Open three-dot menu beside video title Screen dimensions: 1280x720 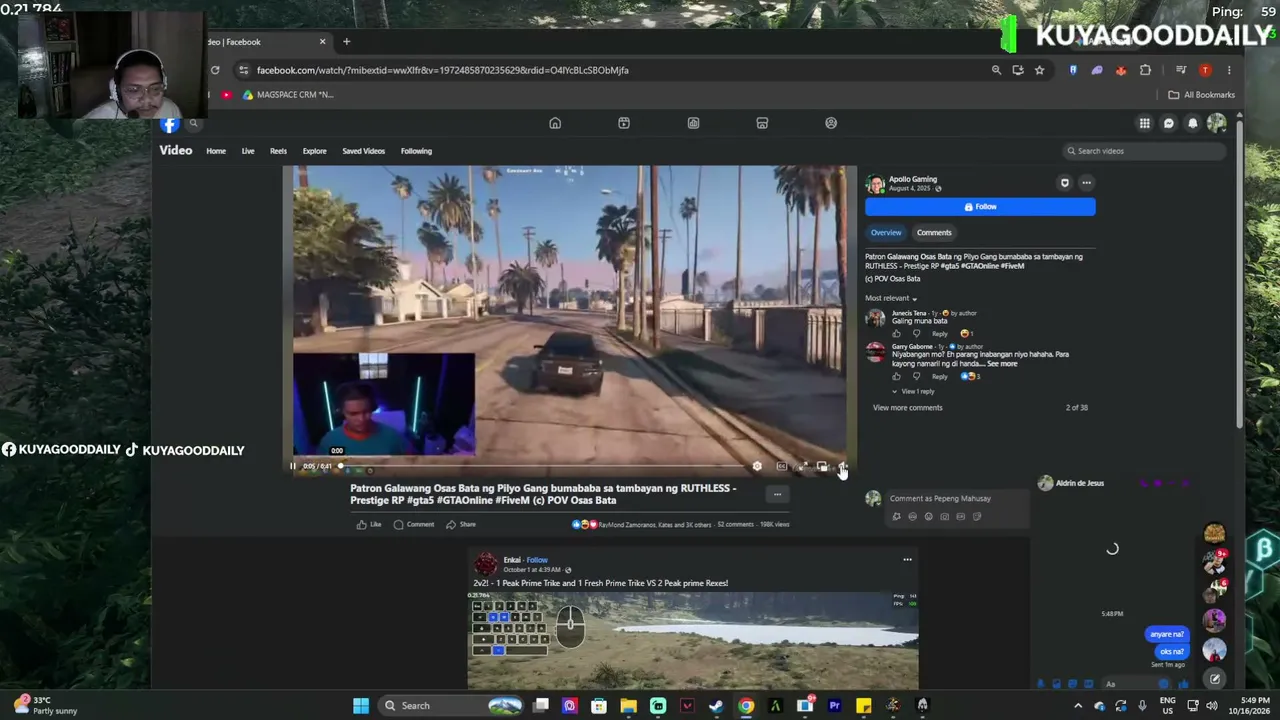(777, 494)
